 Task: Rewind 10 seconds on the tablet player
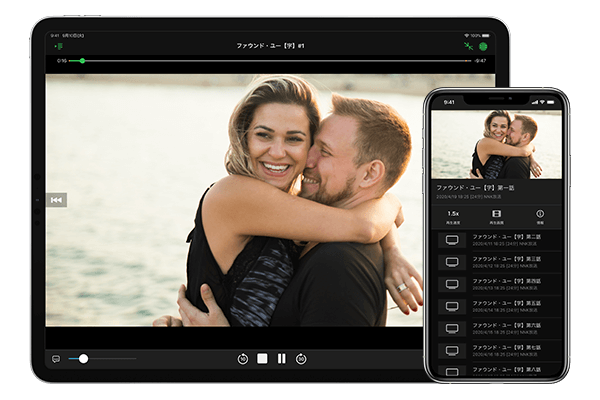click(x=242, y=358)
